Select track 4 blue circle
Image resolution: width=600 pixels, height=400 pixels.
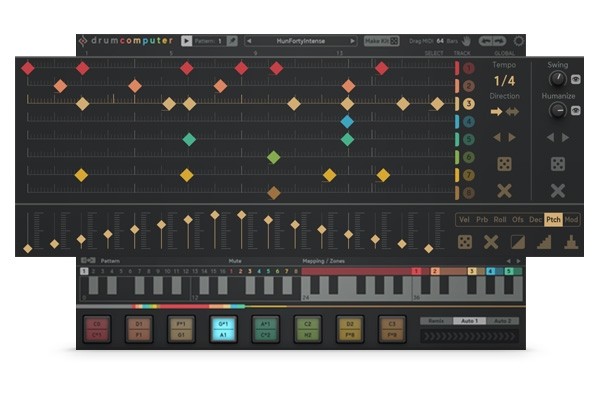[469, 122]
